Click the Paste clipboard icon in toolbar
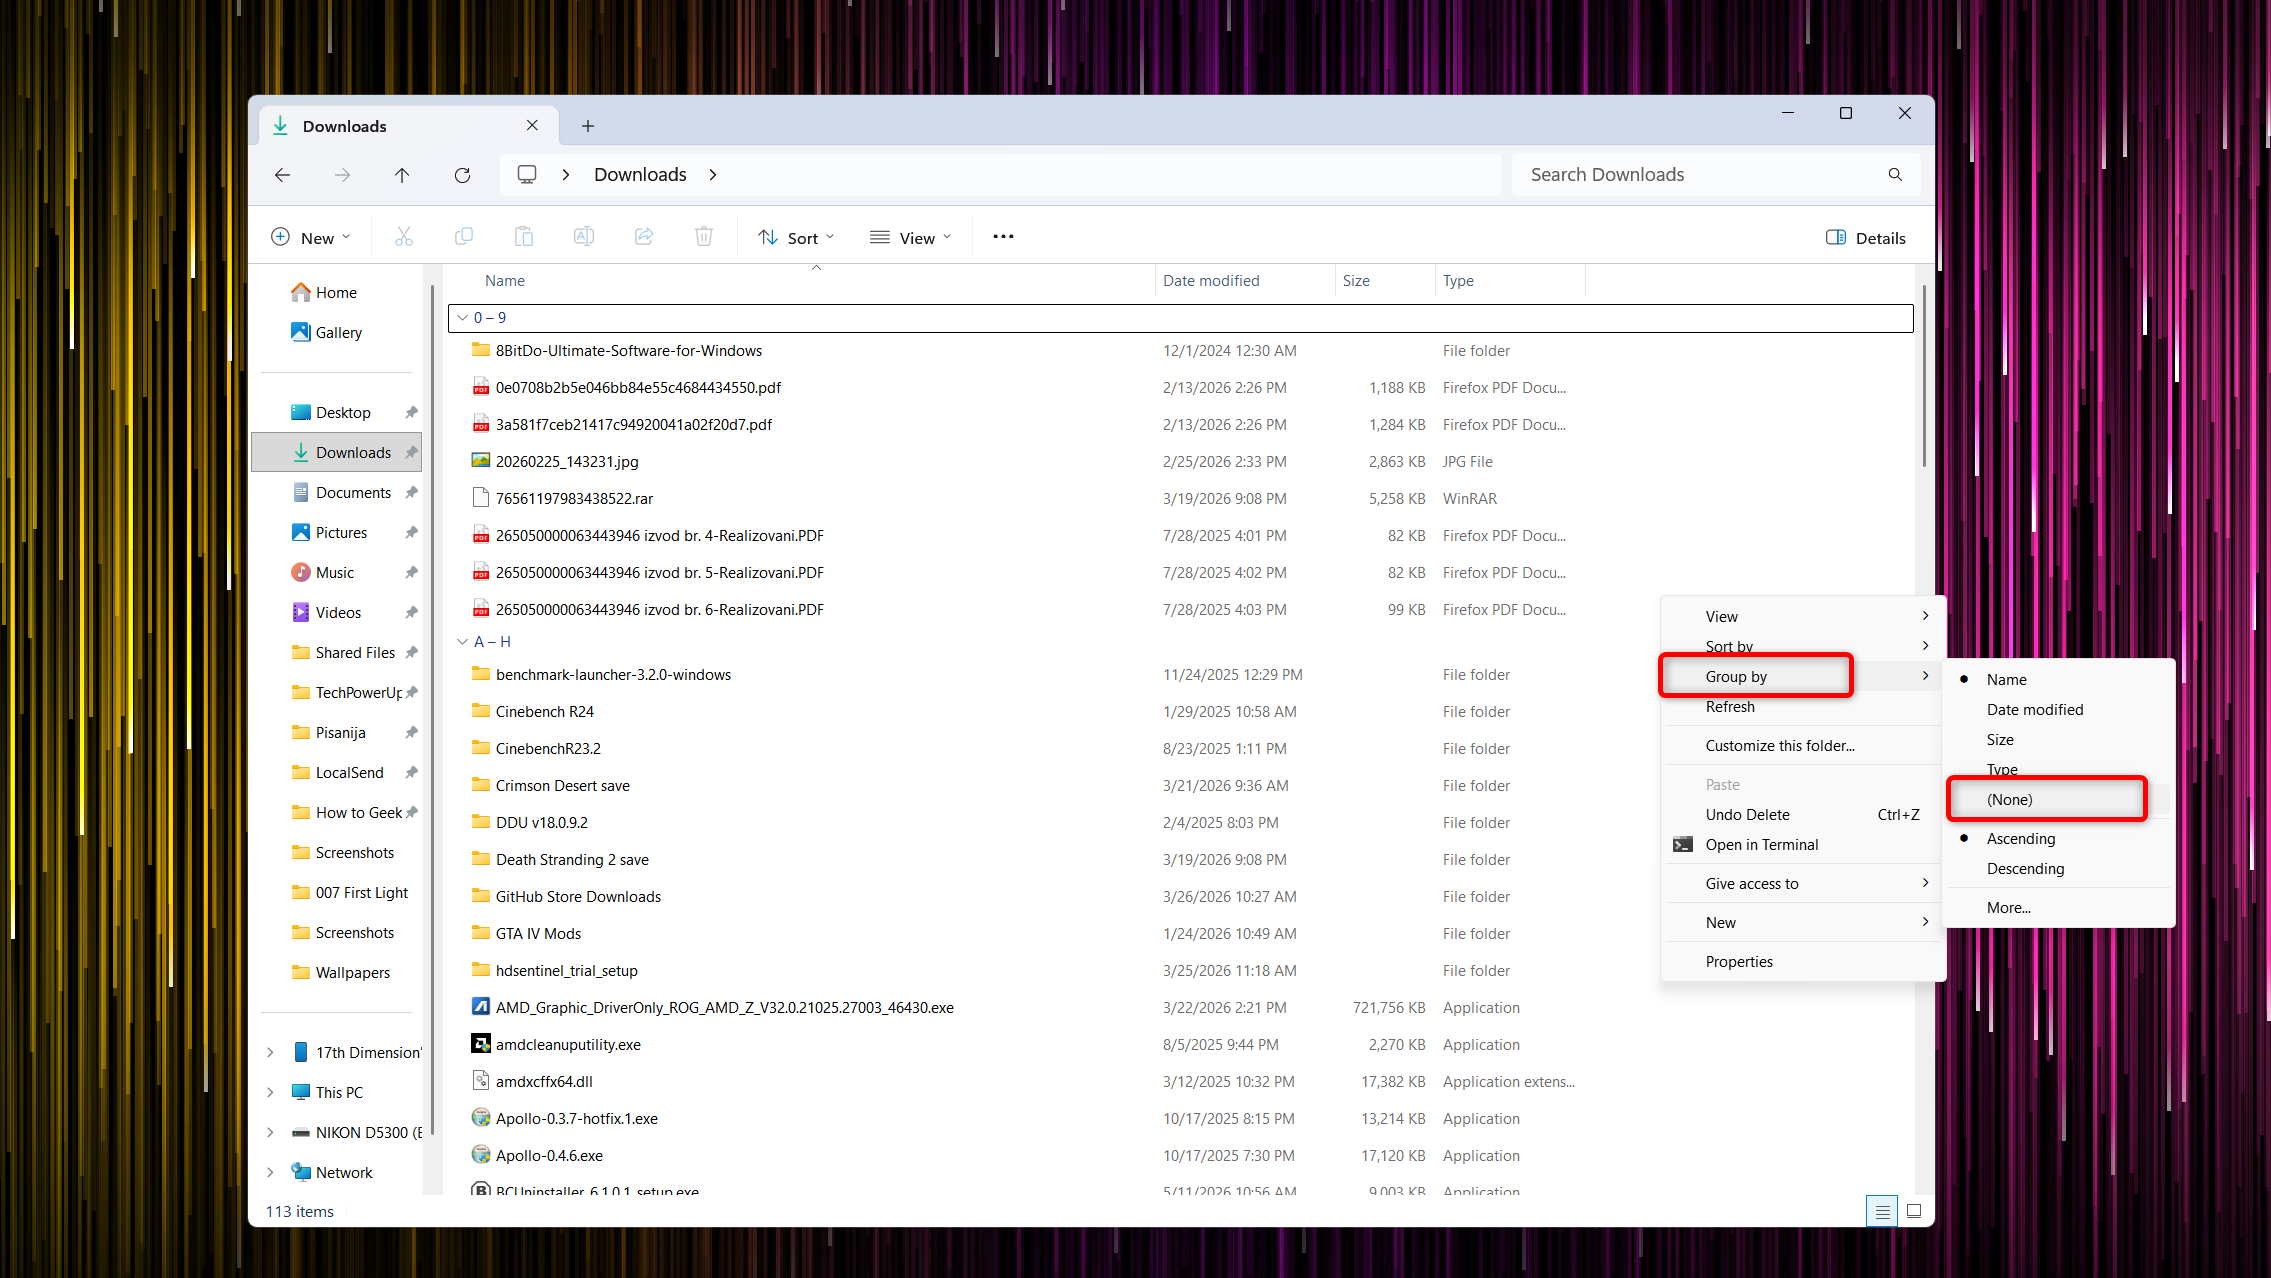 pos(524,237)
